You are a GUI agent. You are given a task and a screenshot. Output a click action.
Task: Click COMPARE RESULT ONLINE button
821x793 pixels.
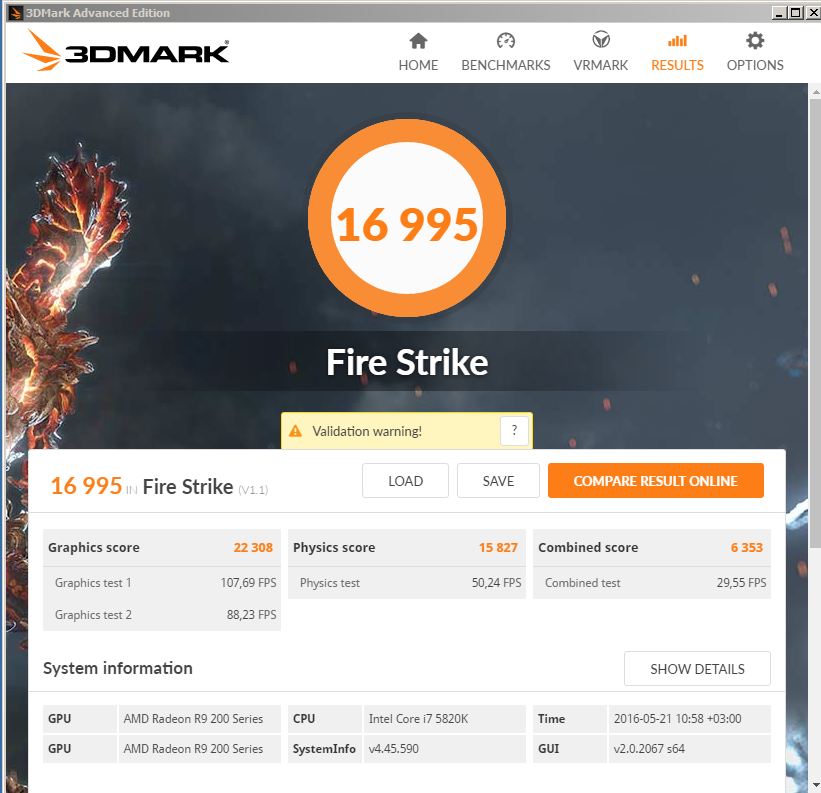656,481
